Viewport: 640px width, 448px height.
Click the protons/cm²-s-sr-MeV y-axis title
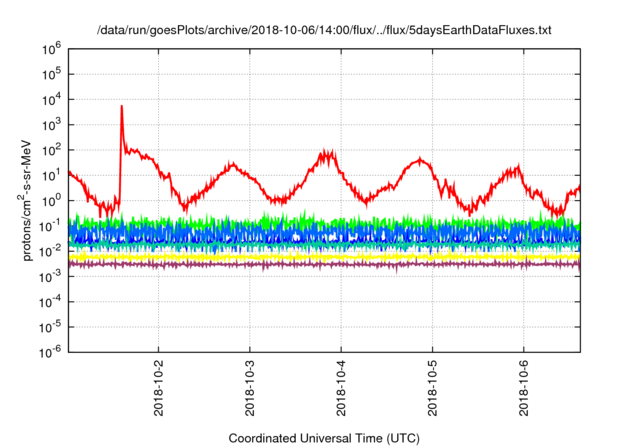(x=26, y=200)
